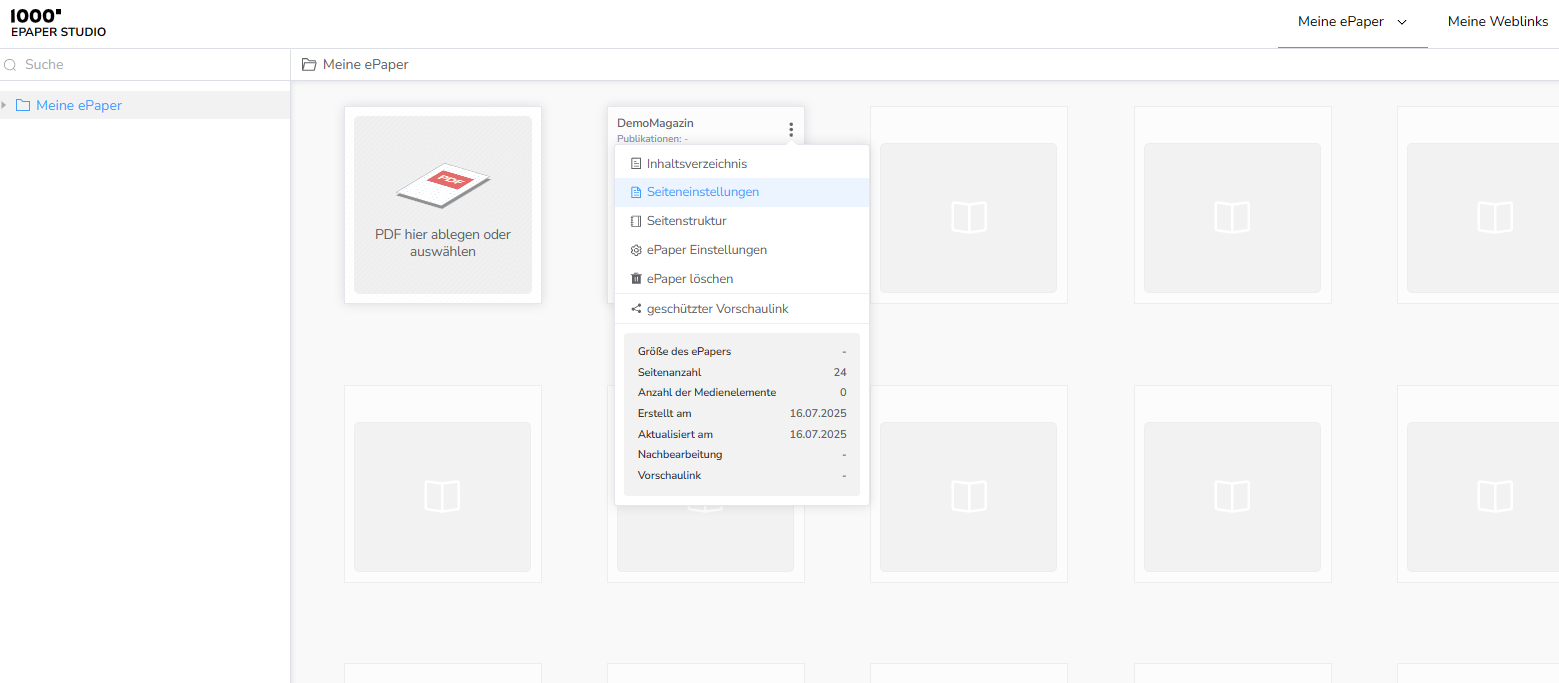Image resolution: width=1559 pixels, height=683 pixels.
Task: Click the Aktualisiert am date 16.07.2025
Action: pyautogui.click(x=818, y=434)
